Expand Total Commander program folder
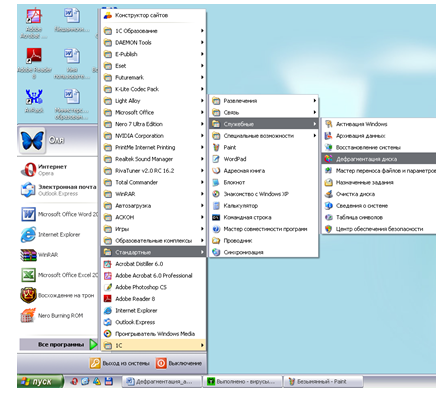This screenshot has width=440, height=393. 153,182
